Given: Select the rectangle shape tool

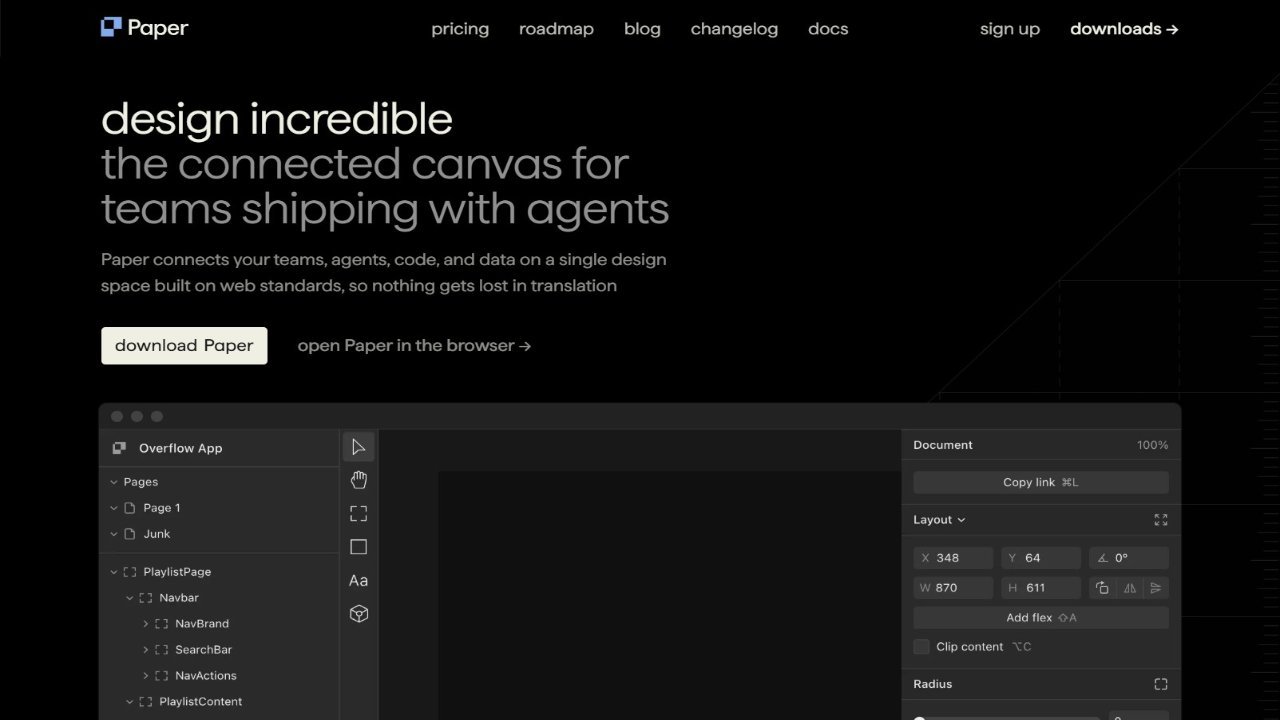Looking at the screenshot, I should (359, 547).
